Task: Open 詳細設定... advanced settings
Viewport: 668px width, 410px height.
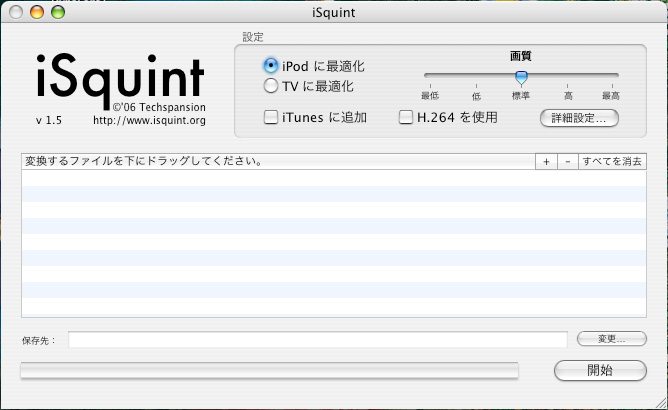Action: click(579, 118)
